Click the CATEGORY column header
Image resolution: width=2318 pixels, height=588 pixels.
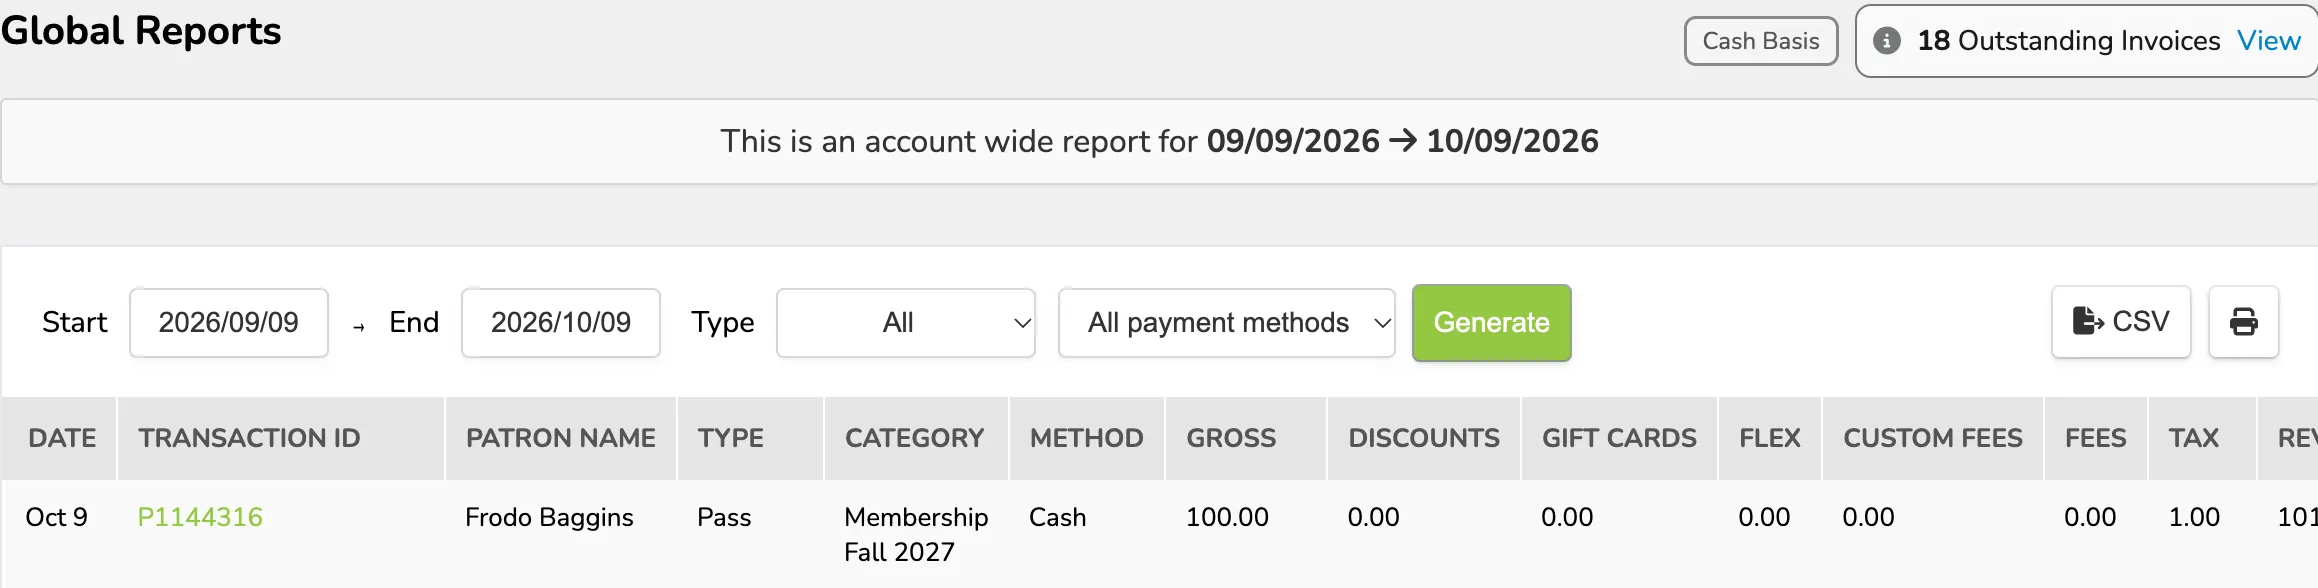coord(915,438)
